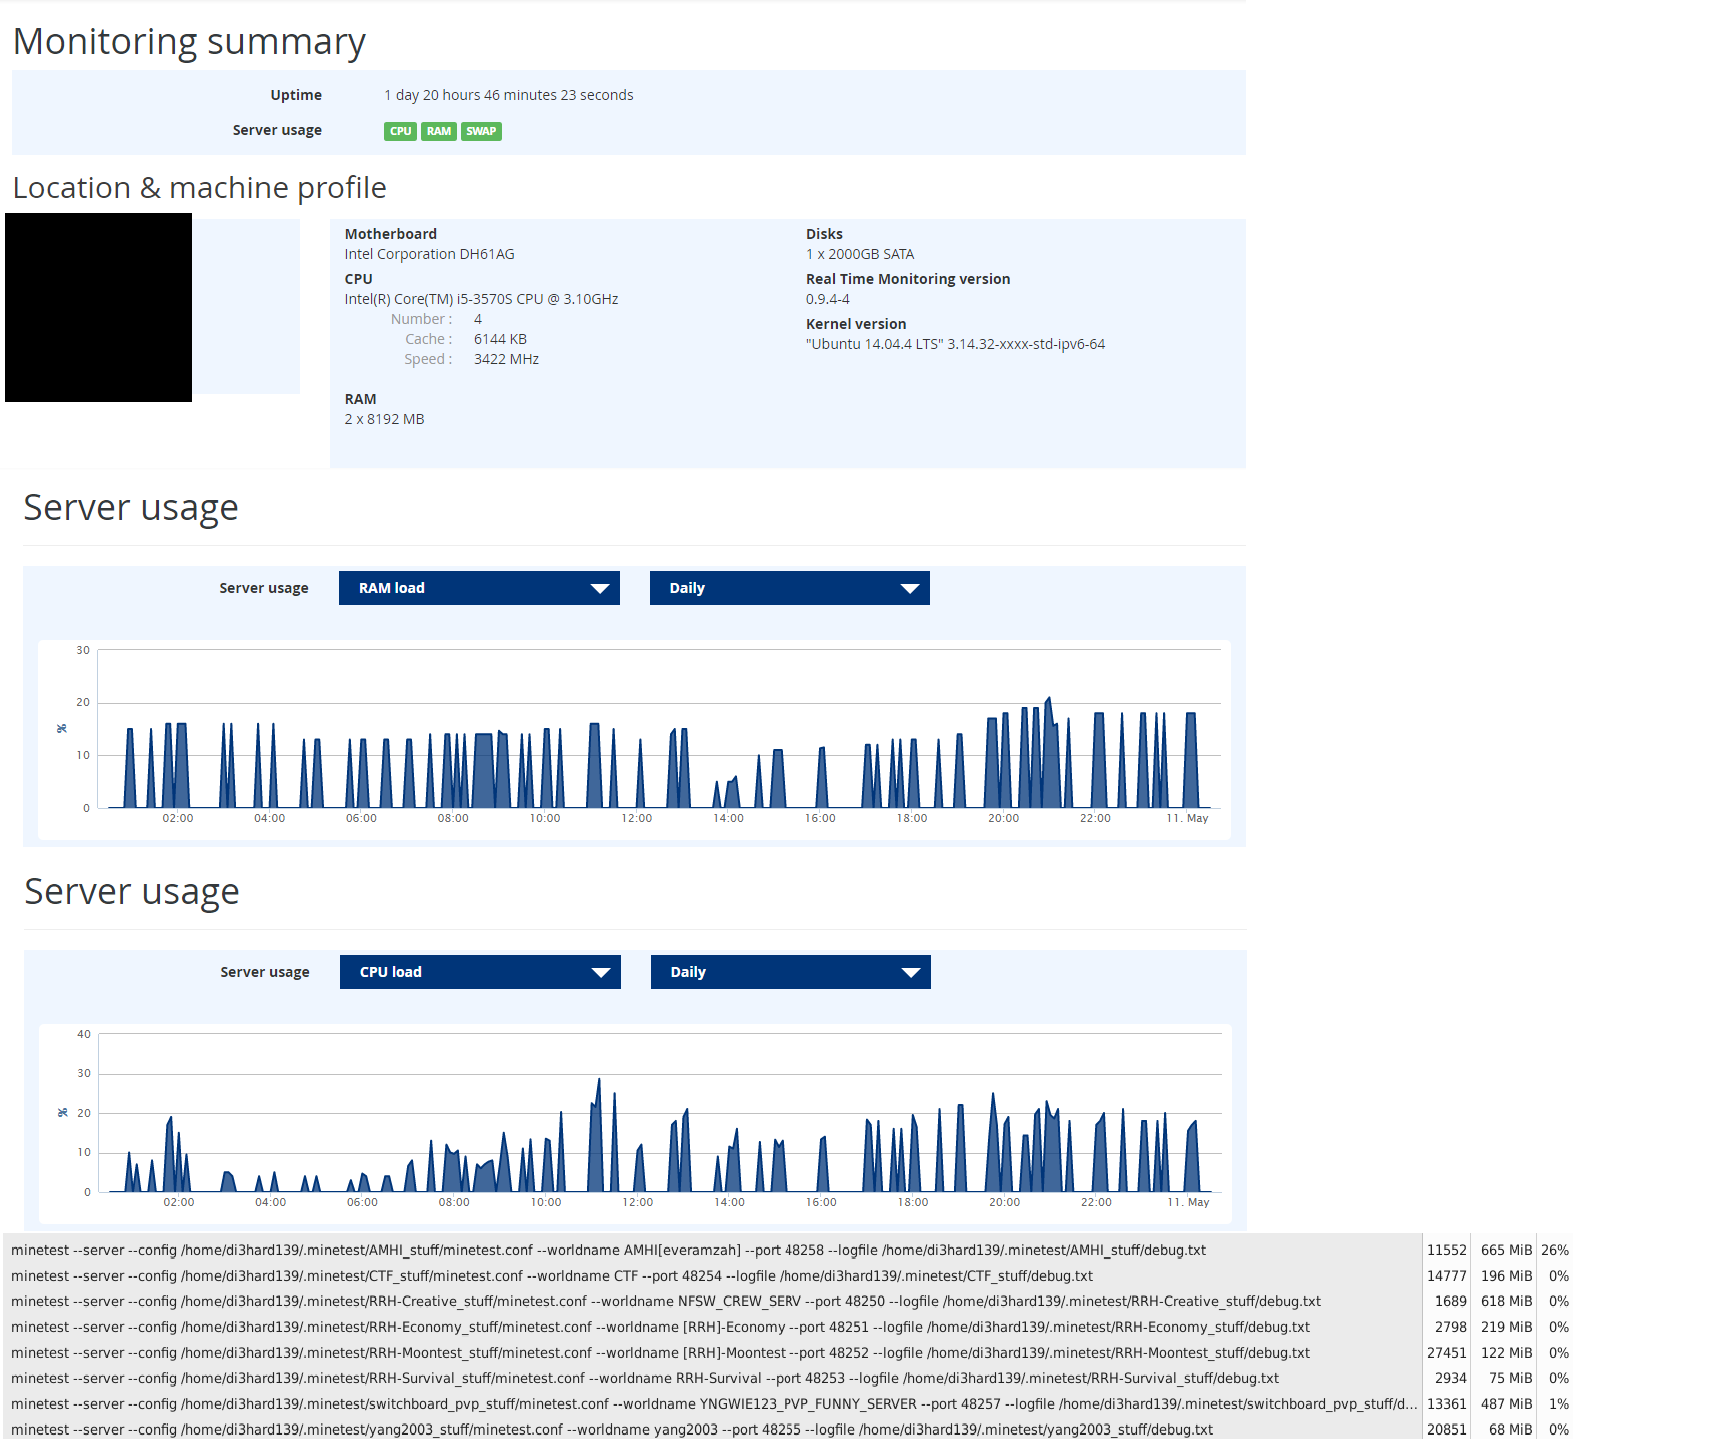The height and width of the screenshot is (1440, 1720).
Task: Click the blacked-out location image
Action: tap(98, 307)
